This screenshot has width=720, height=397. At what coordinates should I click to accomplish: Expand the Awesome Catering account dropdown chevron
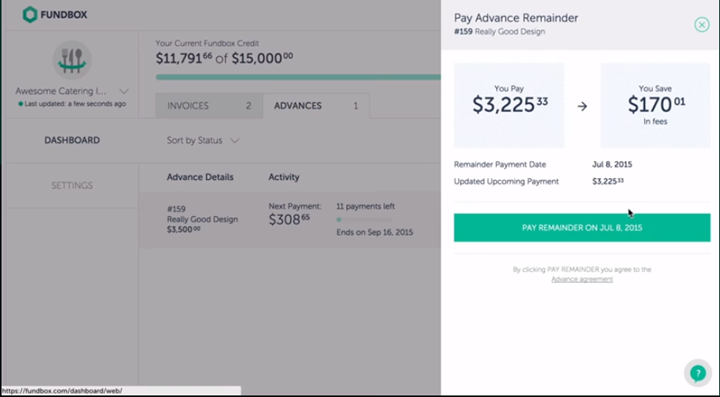(124, 91)
